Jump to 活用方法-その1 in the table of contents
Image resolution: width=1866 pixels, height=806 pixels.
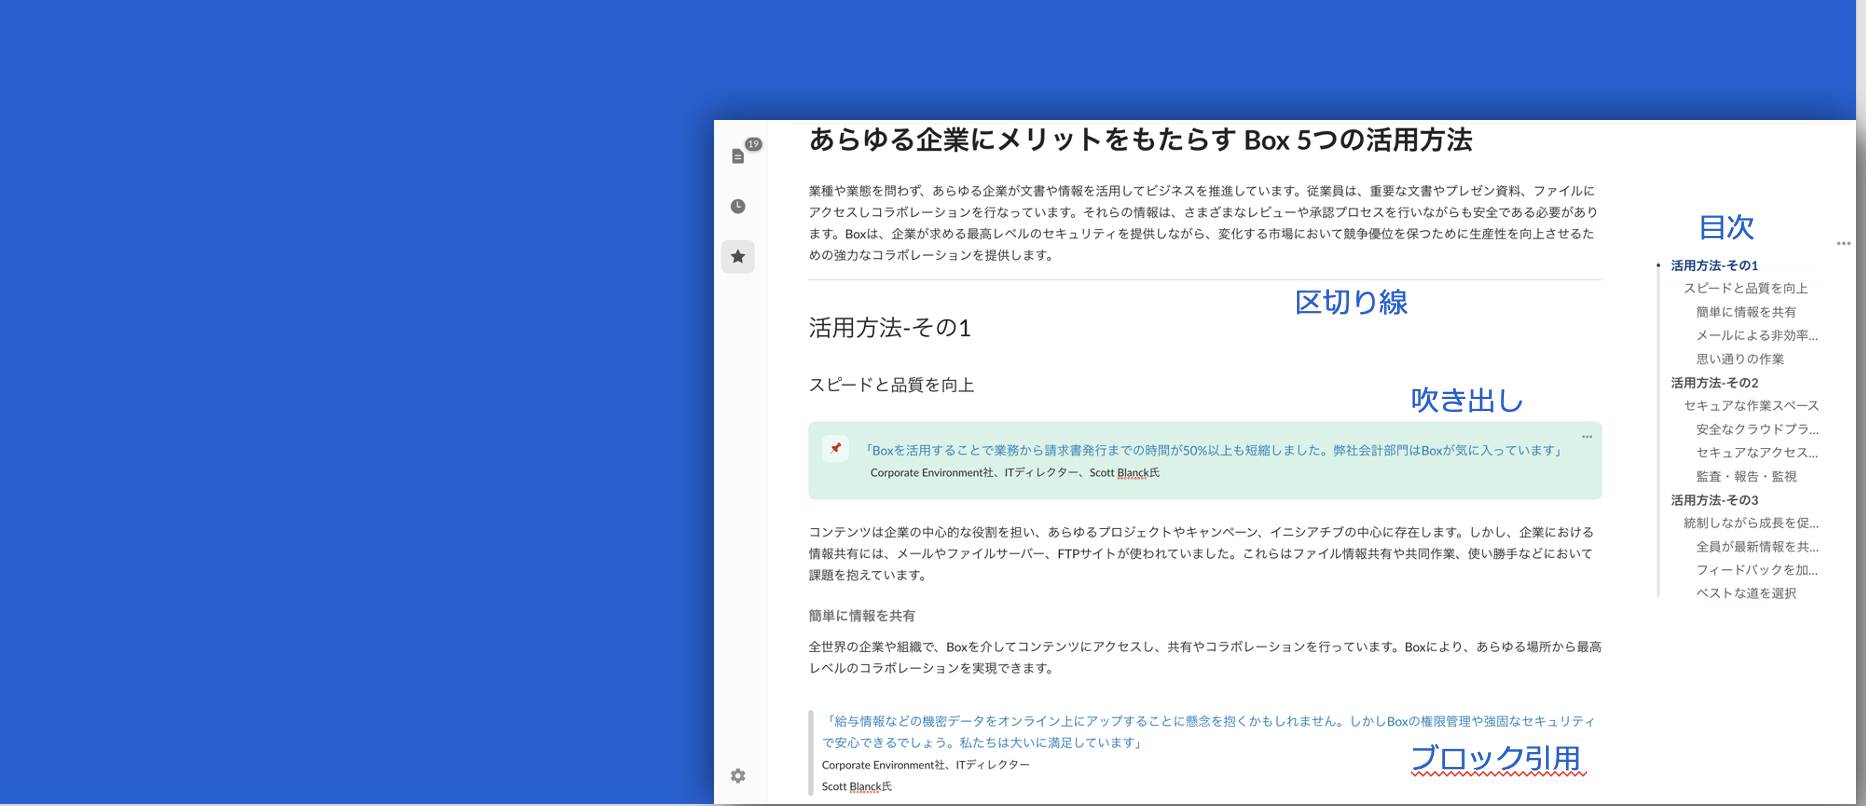(1714, 265)
